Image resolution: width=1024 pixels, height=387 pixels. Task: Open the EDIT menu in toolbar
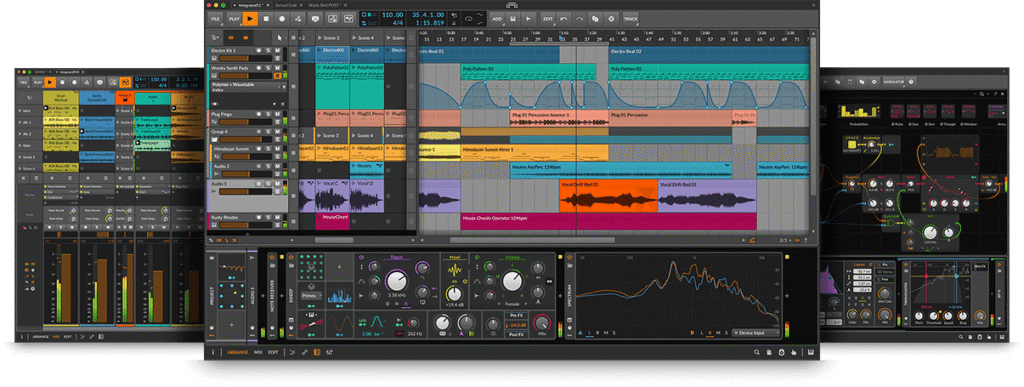pyautogui.click(x=547, y=18)
